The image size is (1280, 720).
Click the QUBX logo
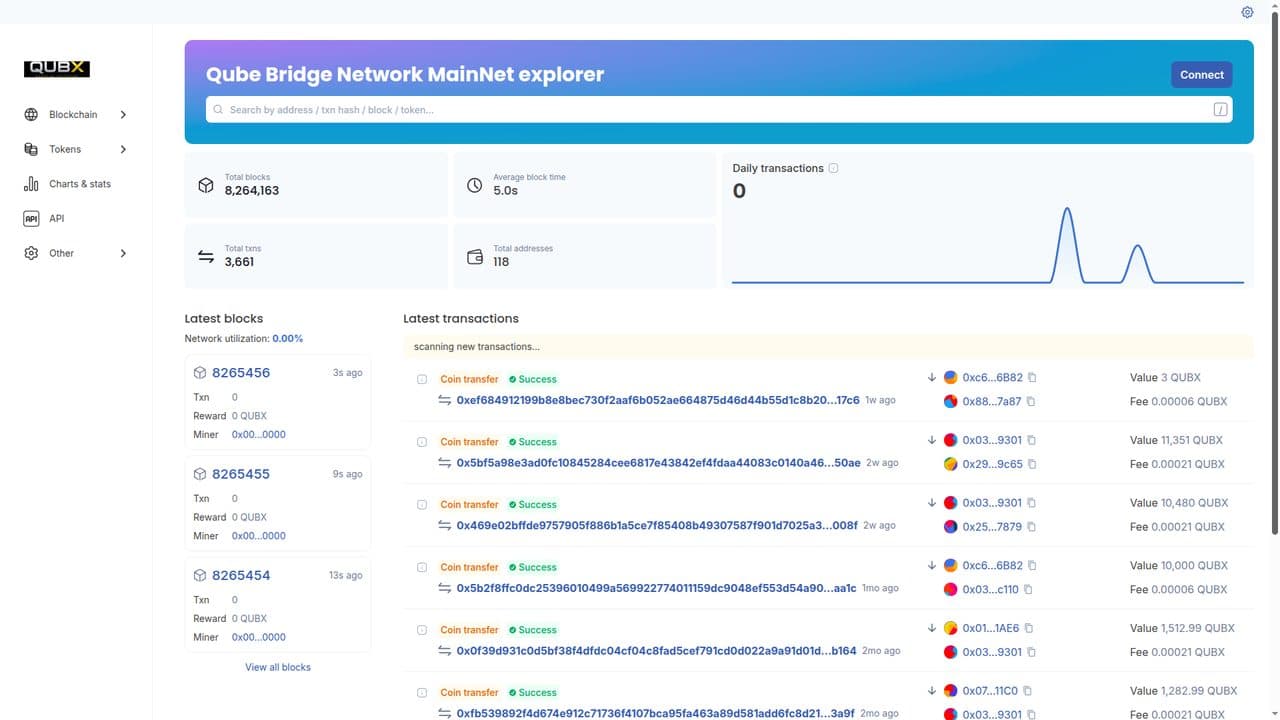[x=57, y=69]
